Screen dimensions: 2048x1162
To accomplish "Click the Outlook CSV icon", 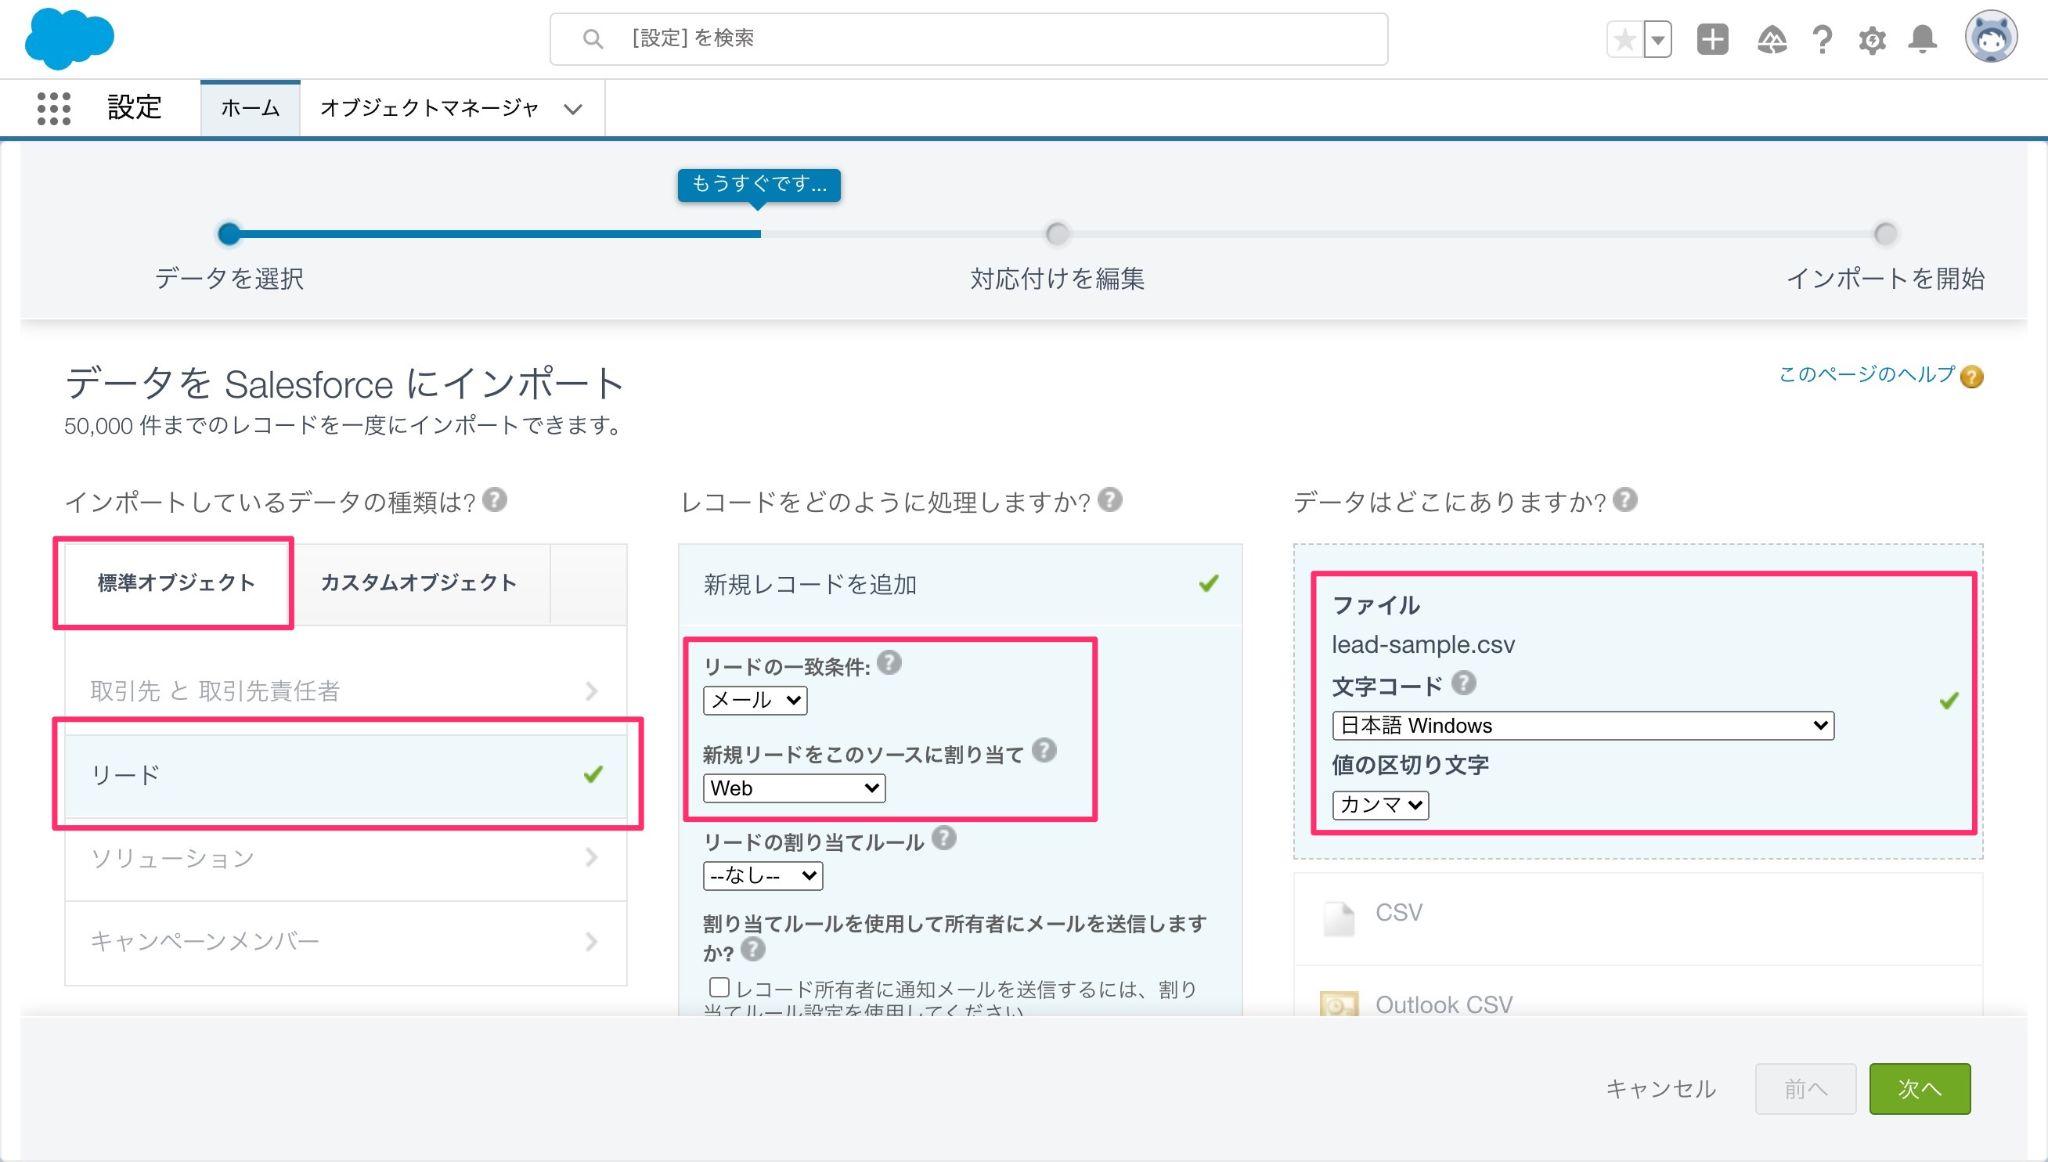I will tap(1339, 1004).
